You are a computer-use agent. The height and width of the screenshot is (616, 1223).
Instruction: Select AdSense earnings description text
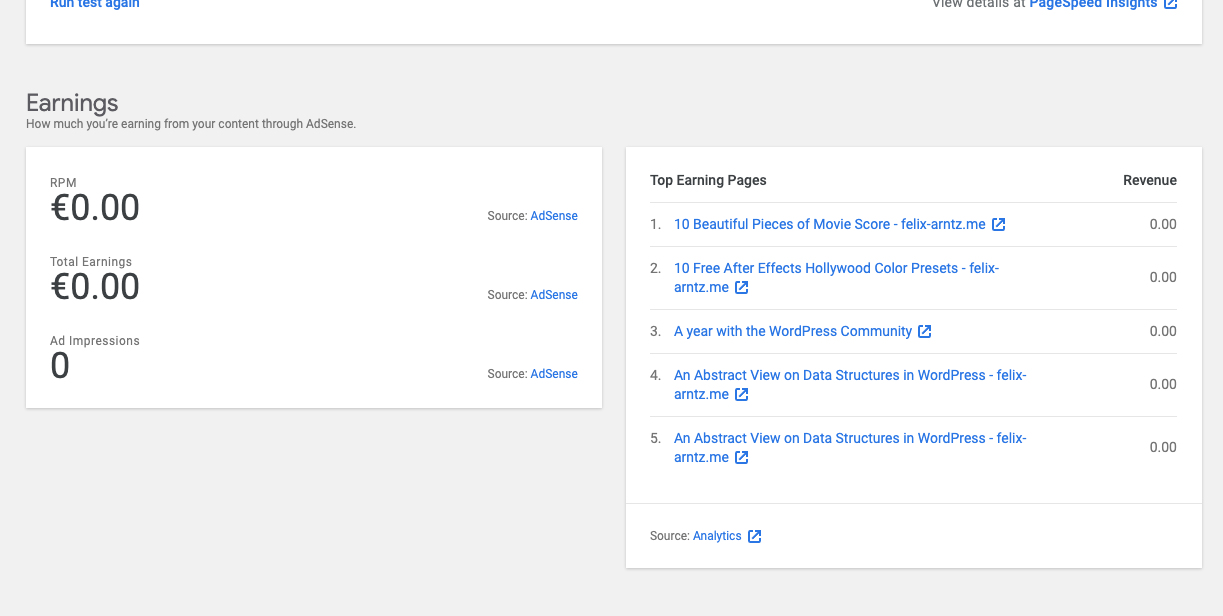(x=191, y=125)
